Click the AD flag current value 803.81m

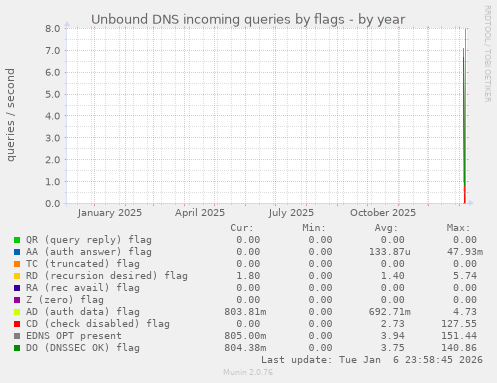click(x=245, y=312)
